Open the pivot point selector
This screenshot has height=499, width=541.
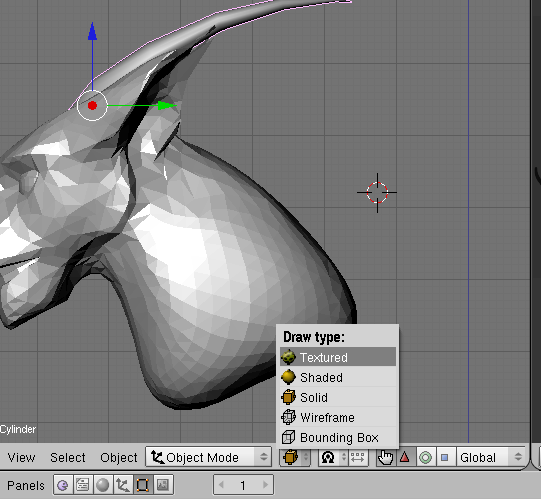(x=333, y=457)
